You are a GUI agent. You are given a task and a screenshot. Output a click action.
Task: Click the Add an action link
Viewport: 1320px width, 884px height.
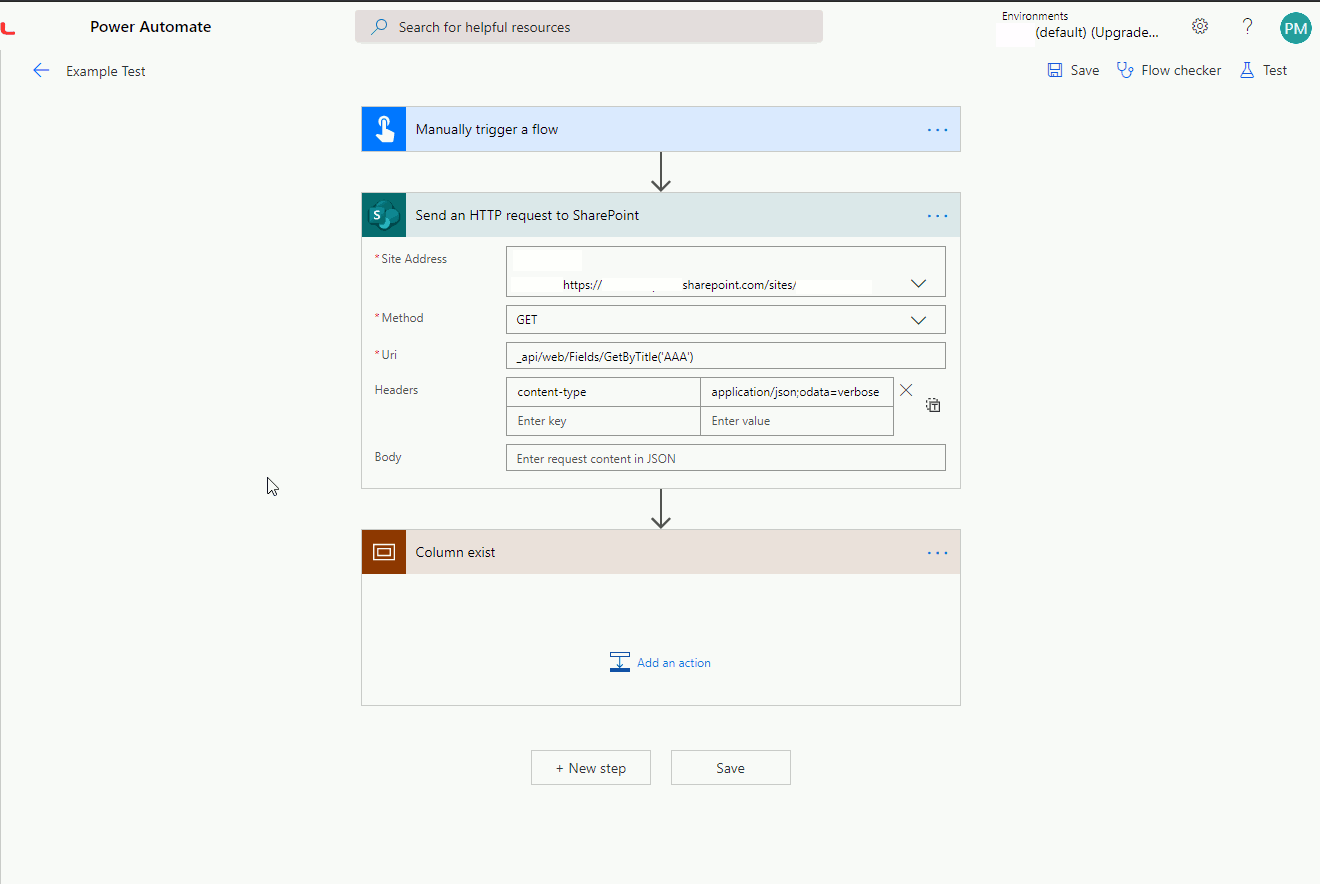(x=674, y=663)
